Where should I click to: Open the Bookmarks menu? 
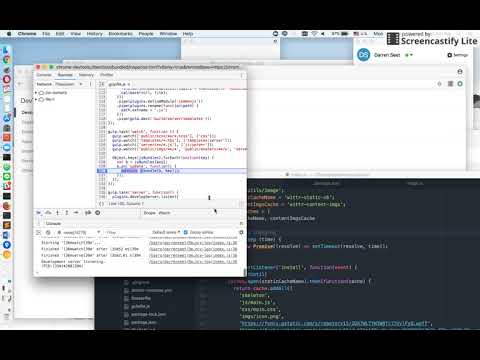point(120,34)
